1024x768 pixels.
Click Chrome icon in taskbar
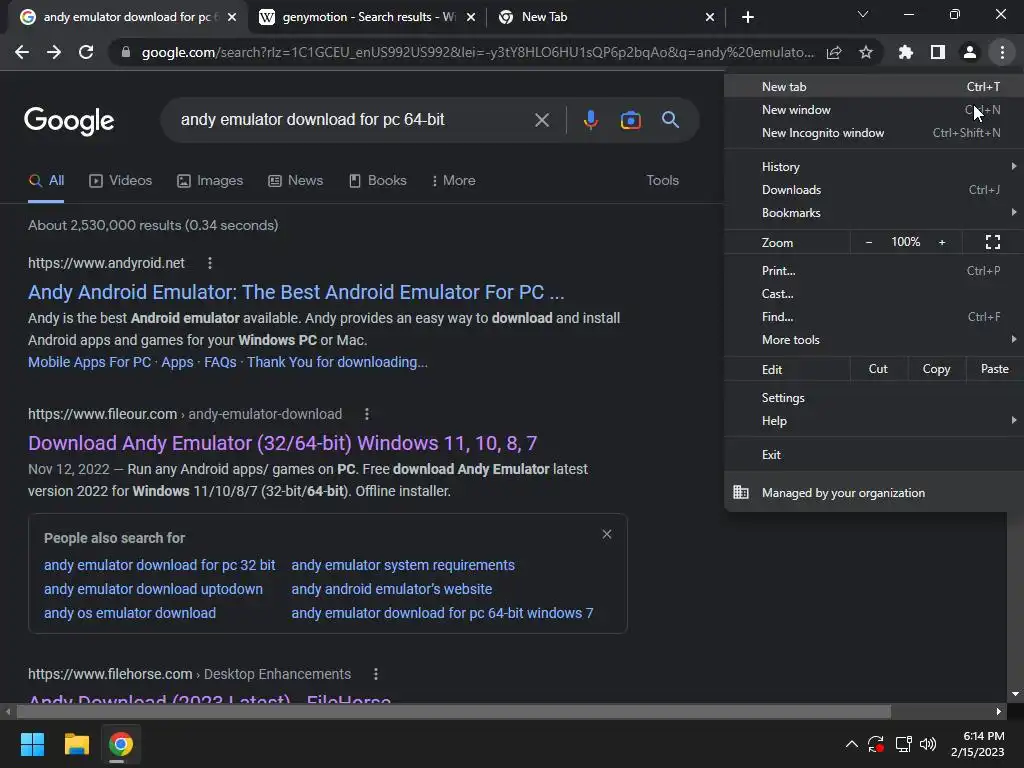click(x=121, y=744)
